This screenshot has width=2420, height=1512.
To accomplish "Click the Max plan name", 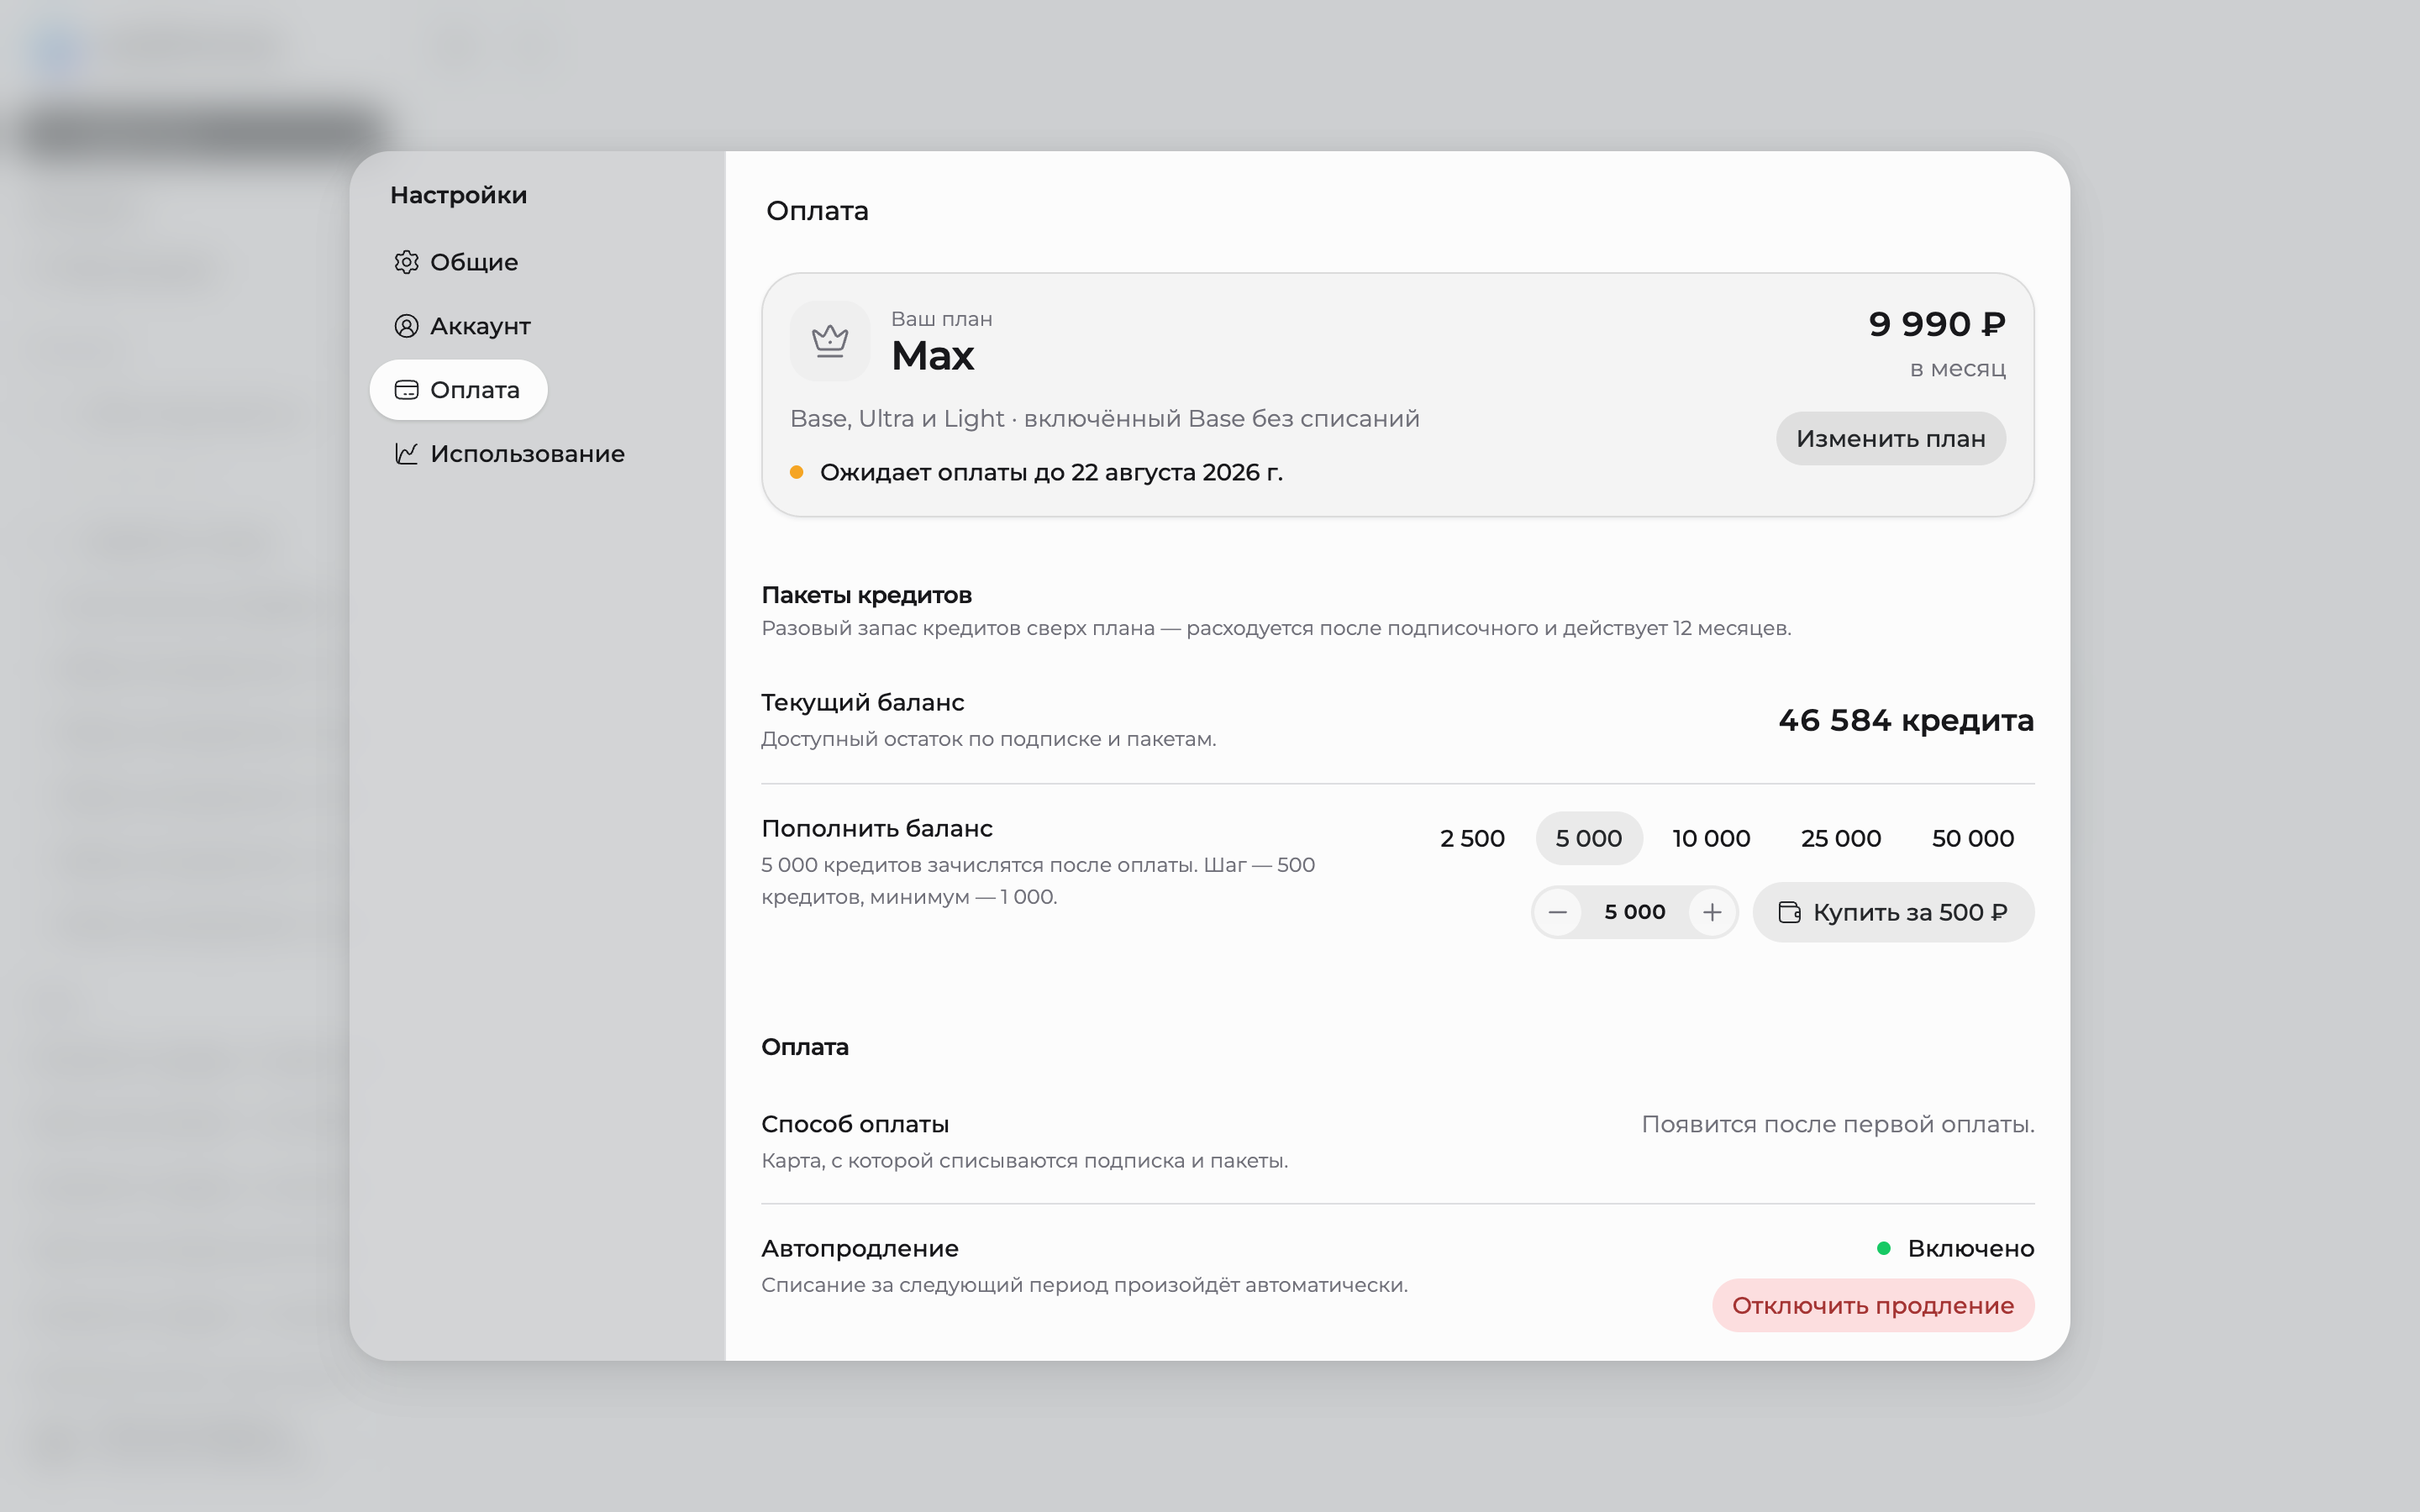I will (x=932, y=356).
